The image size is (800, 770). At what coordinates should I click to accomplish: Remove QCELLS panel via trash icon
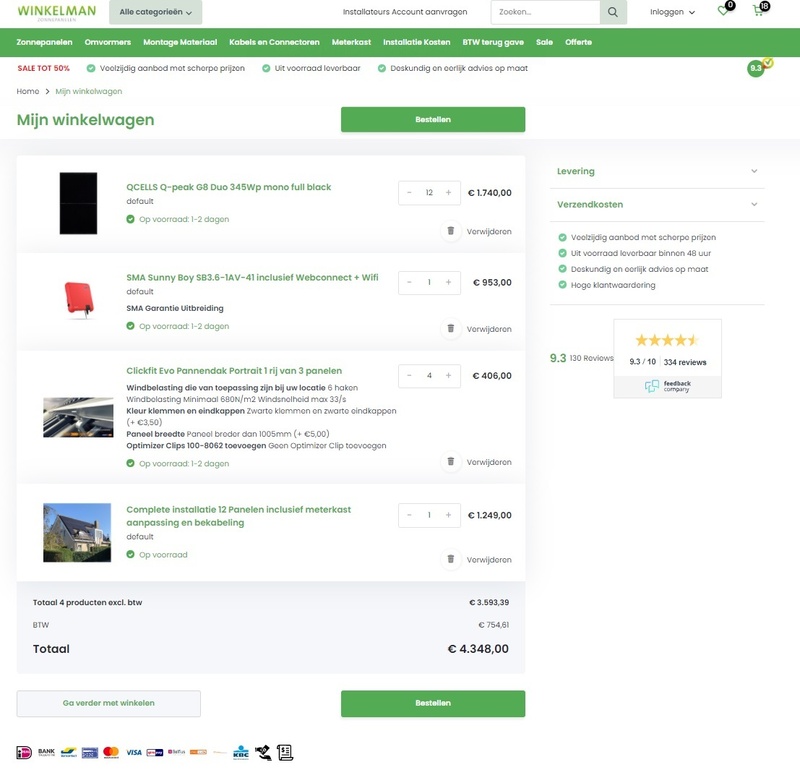[x=451, y=231]
